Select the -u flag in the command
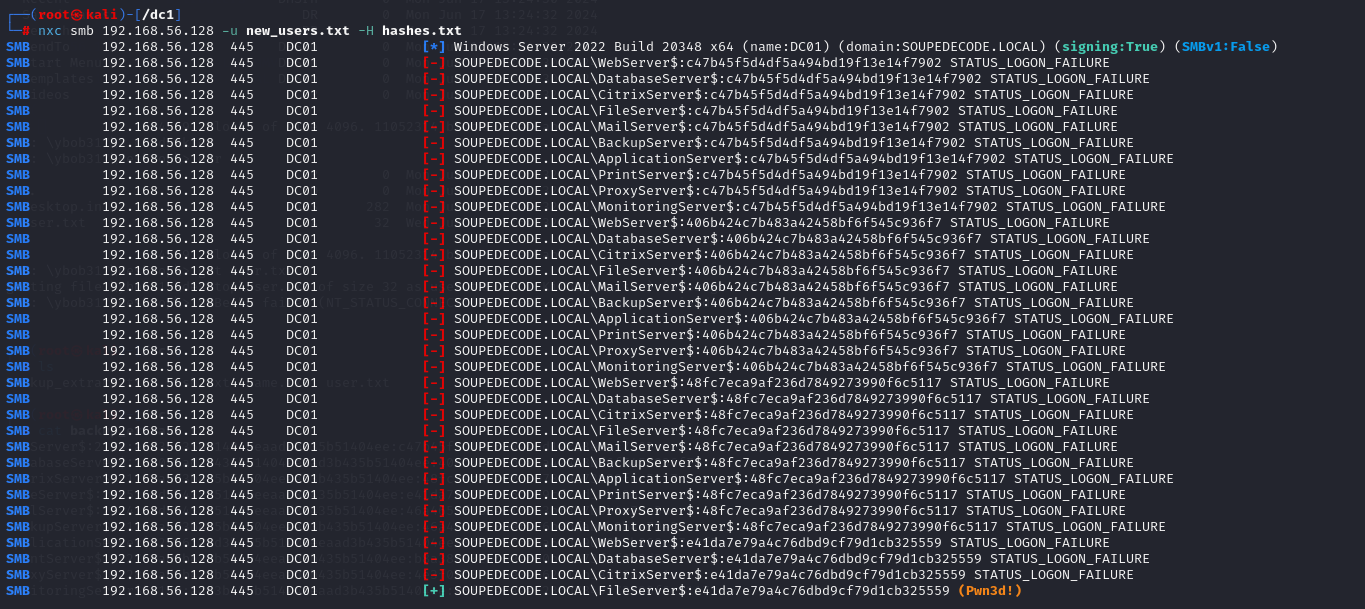The image size is (1365, 609). (x=230, y=31)
